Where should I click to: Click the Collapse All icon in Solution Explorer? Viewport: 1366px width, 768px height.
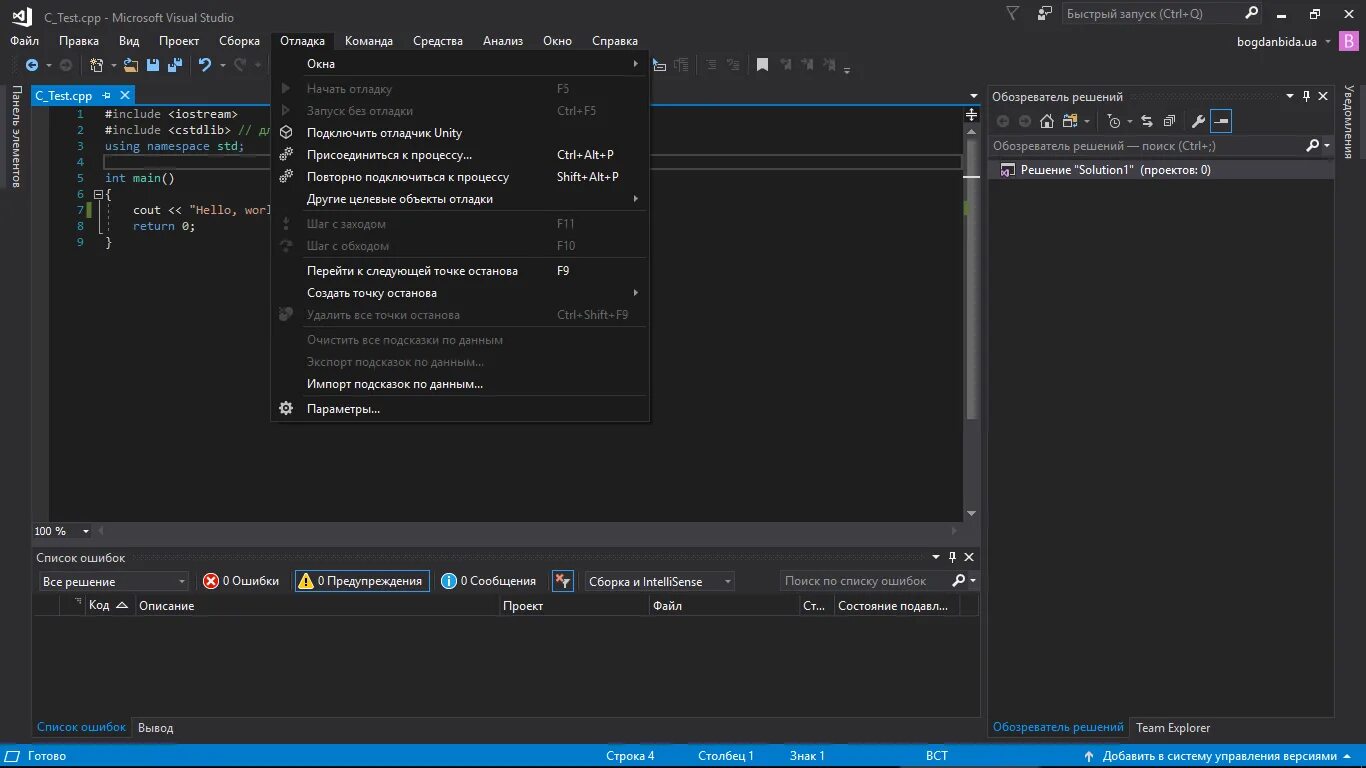point(1169,121)
